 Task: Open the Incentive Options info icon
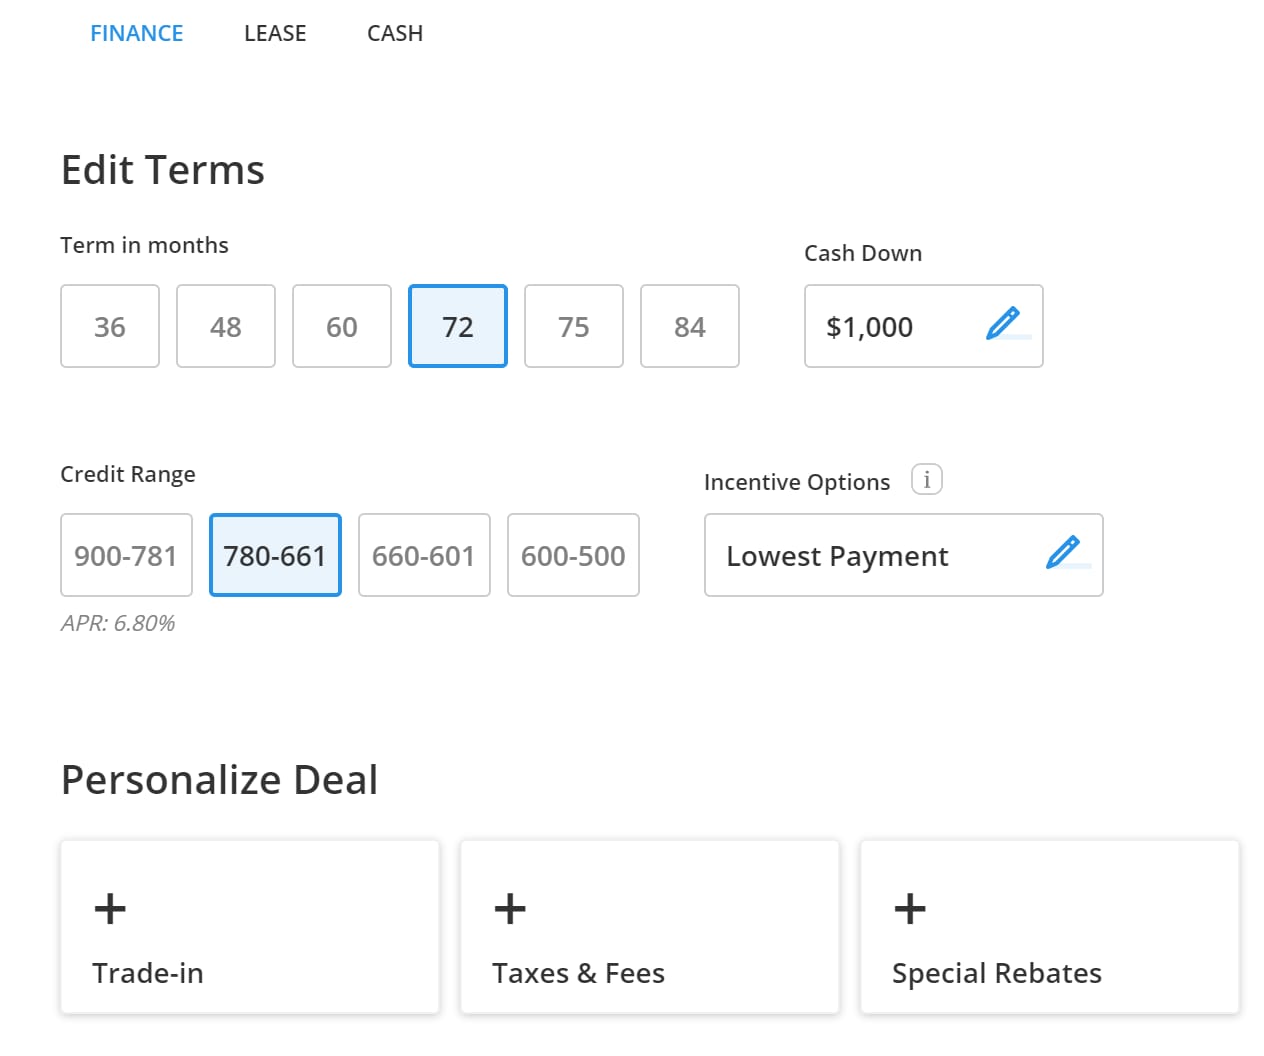tap(926, 480)
